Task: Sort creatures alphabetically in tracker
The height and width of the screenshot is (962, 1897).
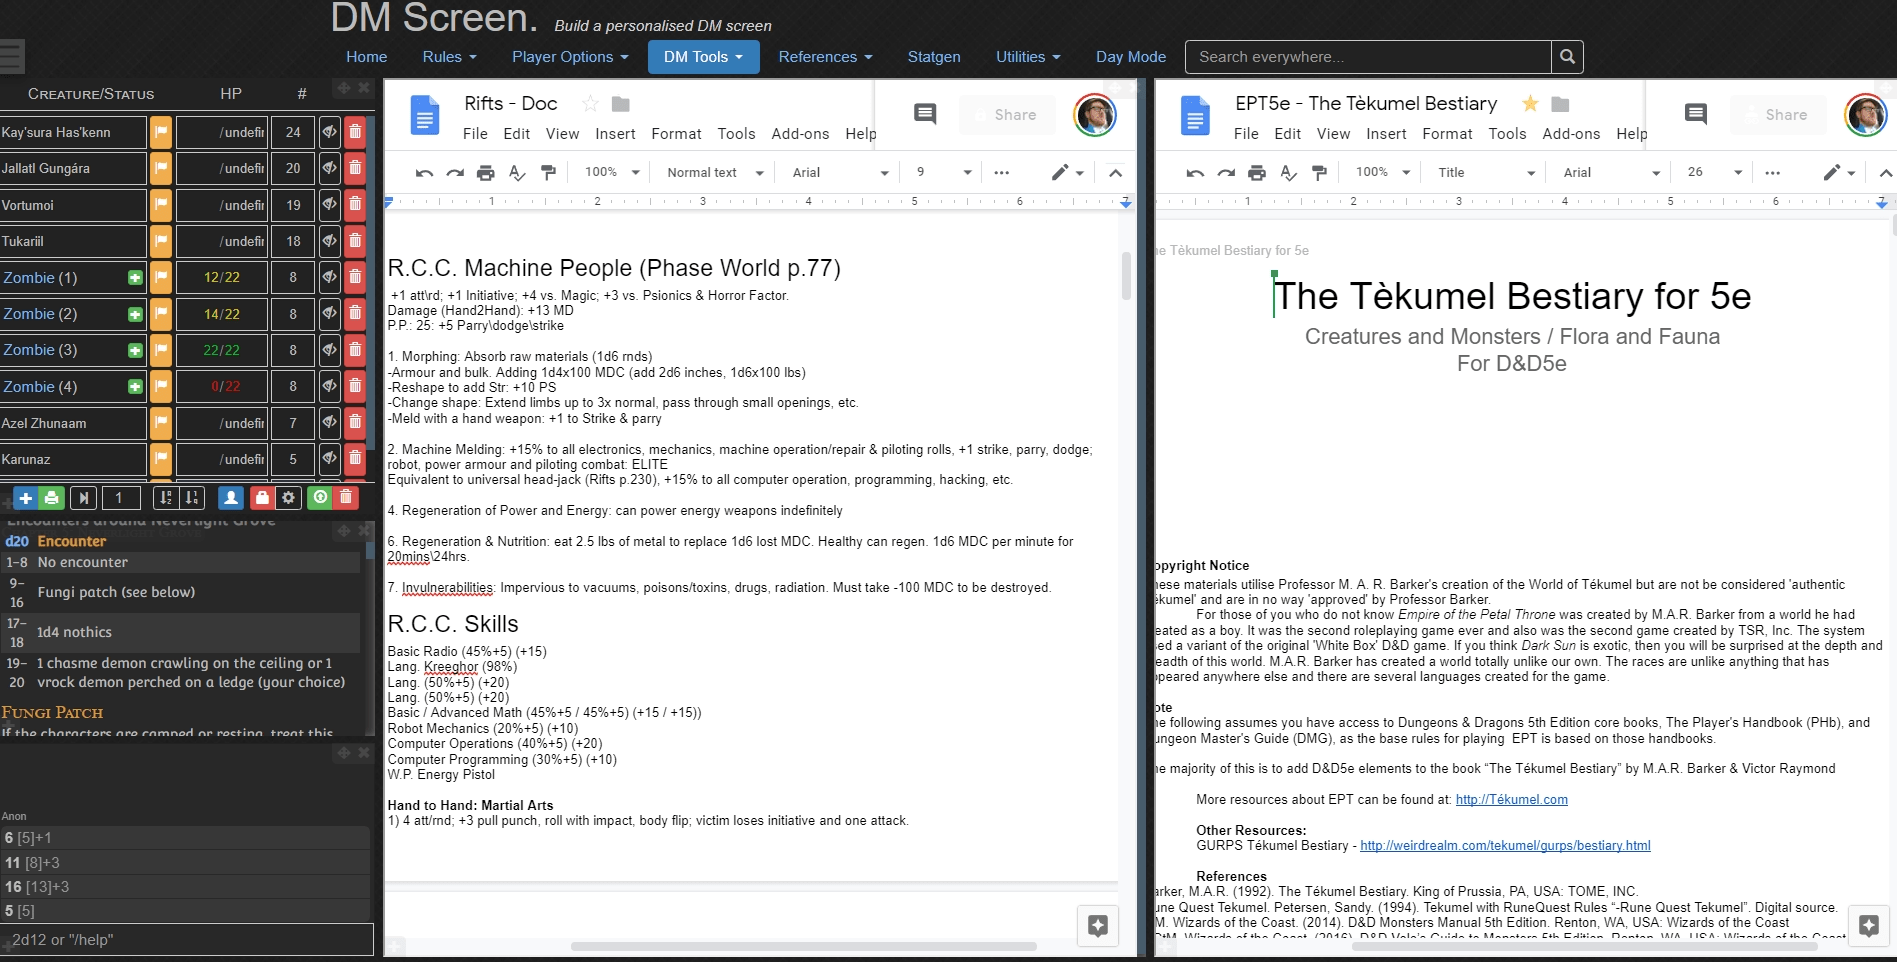Action: point(166,498)
